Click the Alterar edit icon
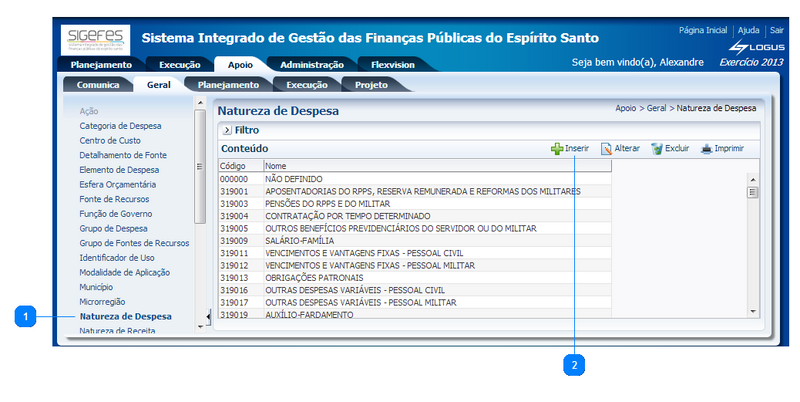This screenshot has width=800, height=402. click(606, 149)
